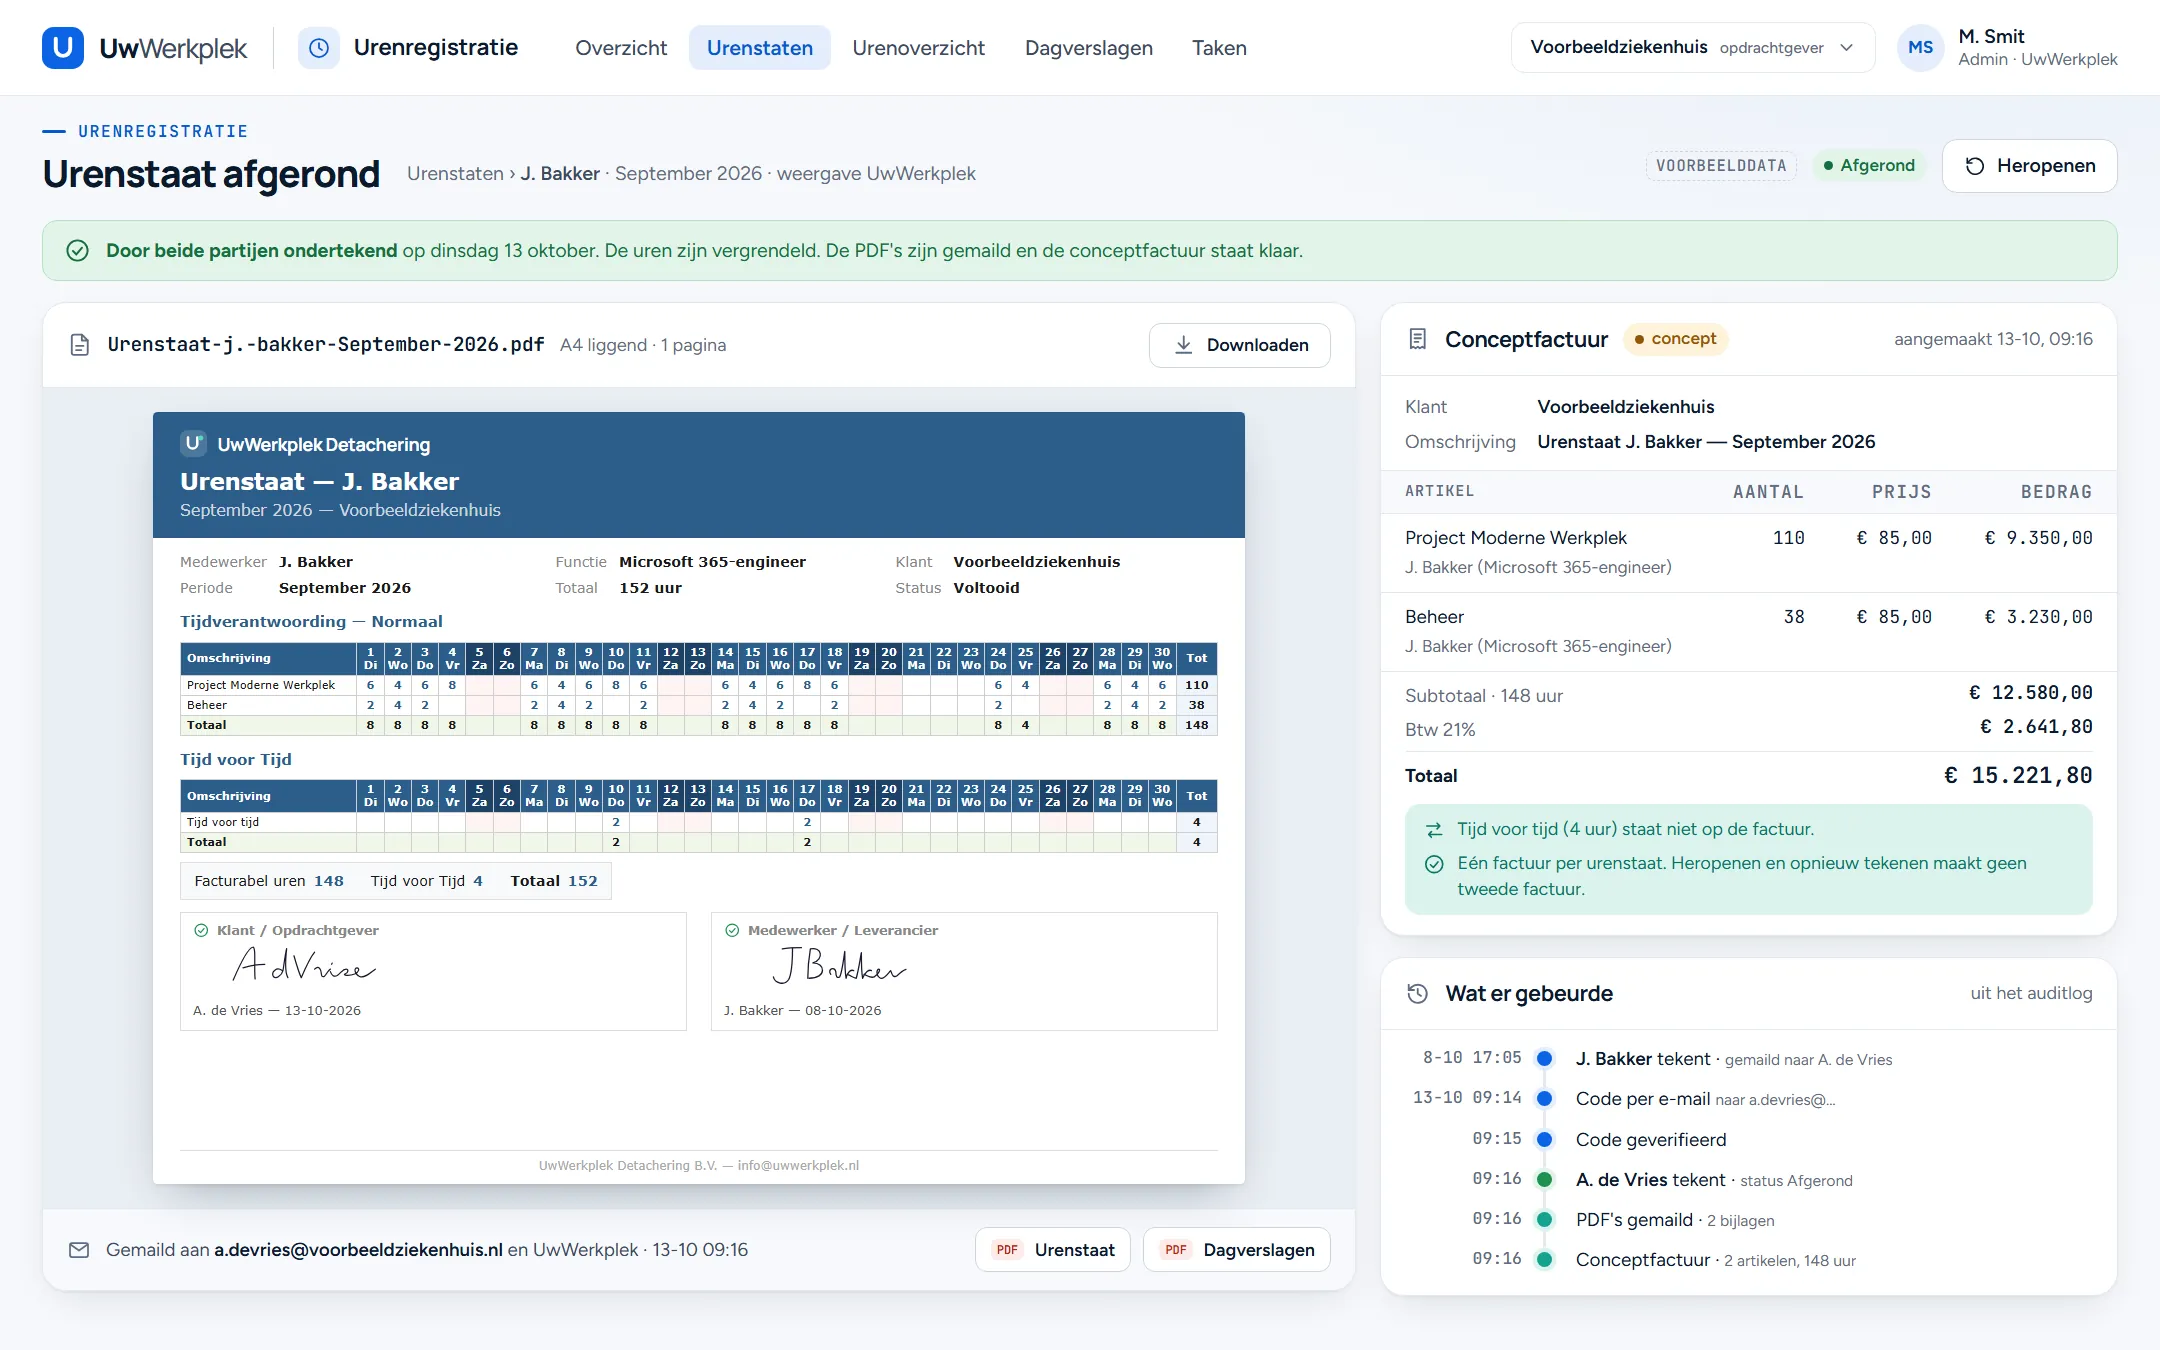
Task: Click the J. Bakker breadcrumb
Action: pyautogui.click(x=560, y=174)
